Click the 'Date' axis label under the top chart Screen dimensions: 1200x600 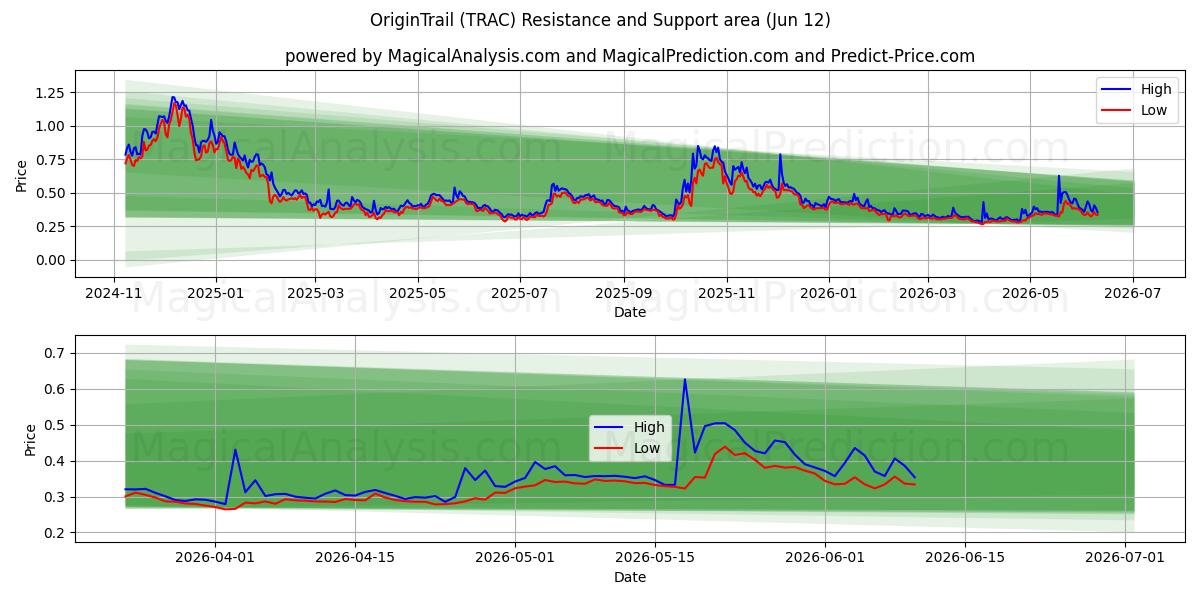[630, 313]
